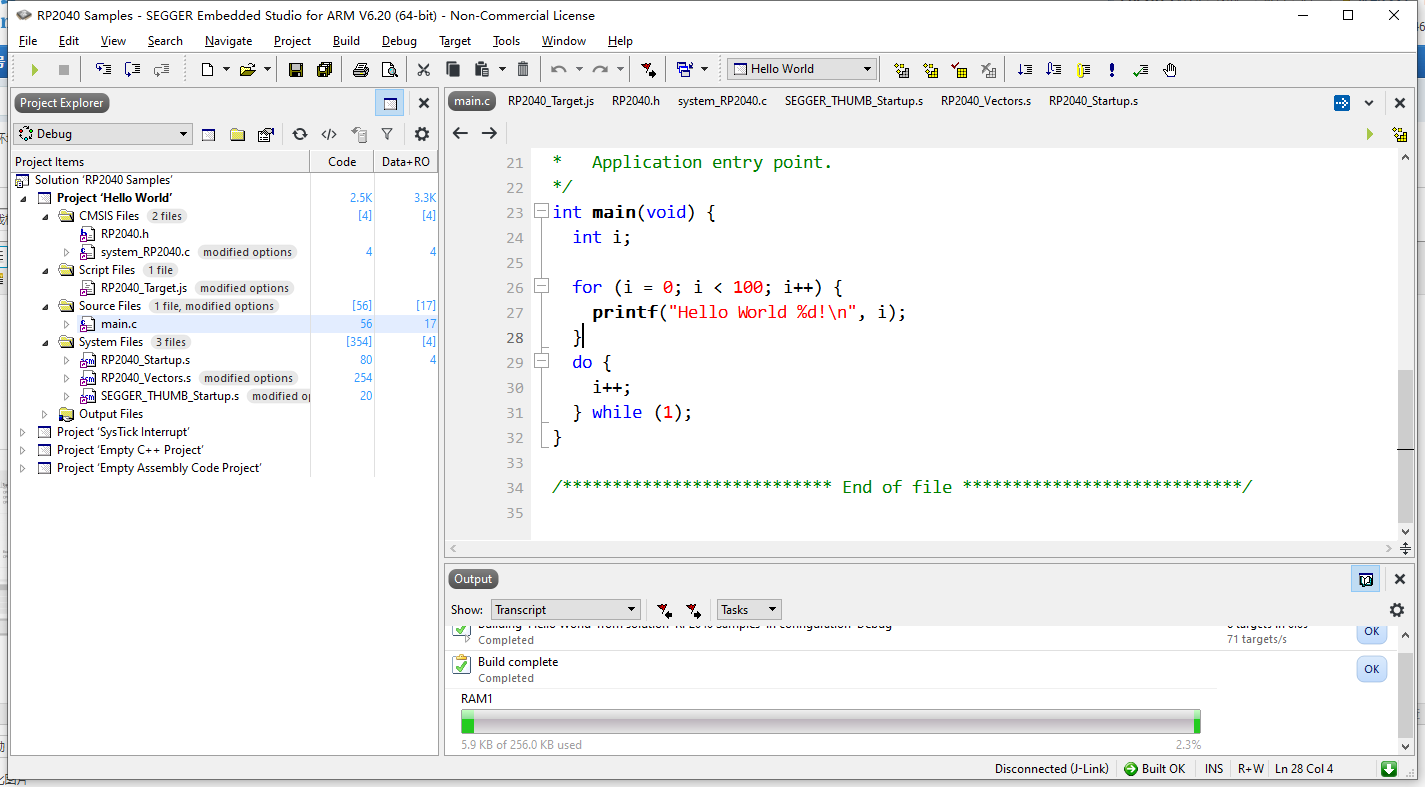Open the Tasks dropdown in Output panel
Viewport: 1425px width, 787px height.
coord(749,610)
